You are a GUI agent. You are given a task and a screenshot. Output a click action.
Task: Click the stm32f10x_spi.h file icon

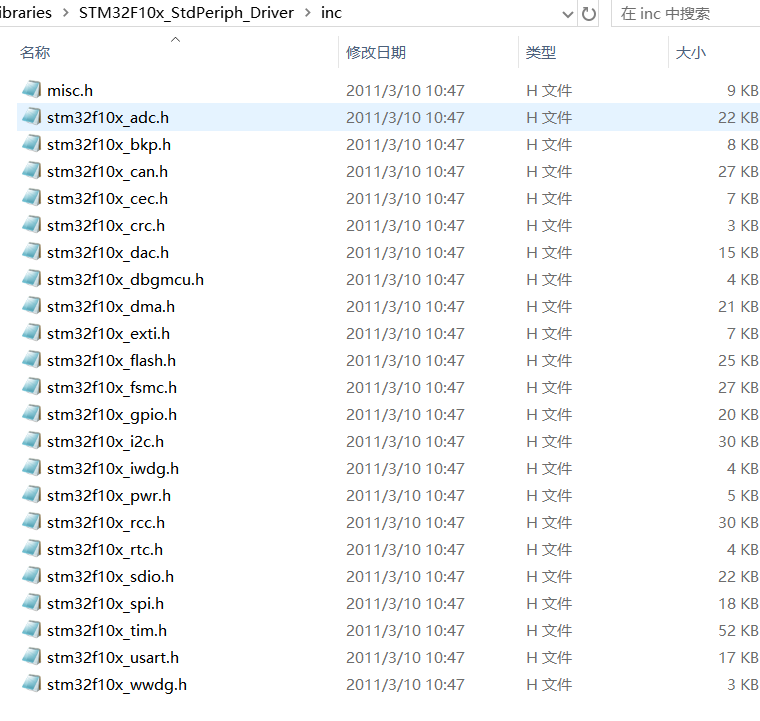pyautogui.click(x=32, y=603)
